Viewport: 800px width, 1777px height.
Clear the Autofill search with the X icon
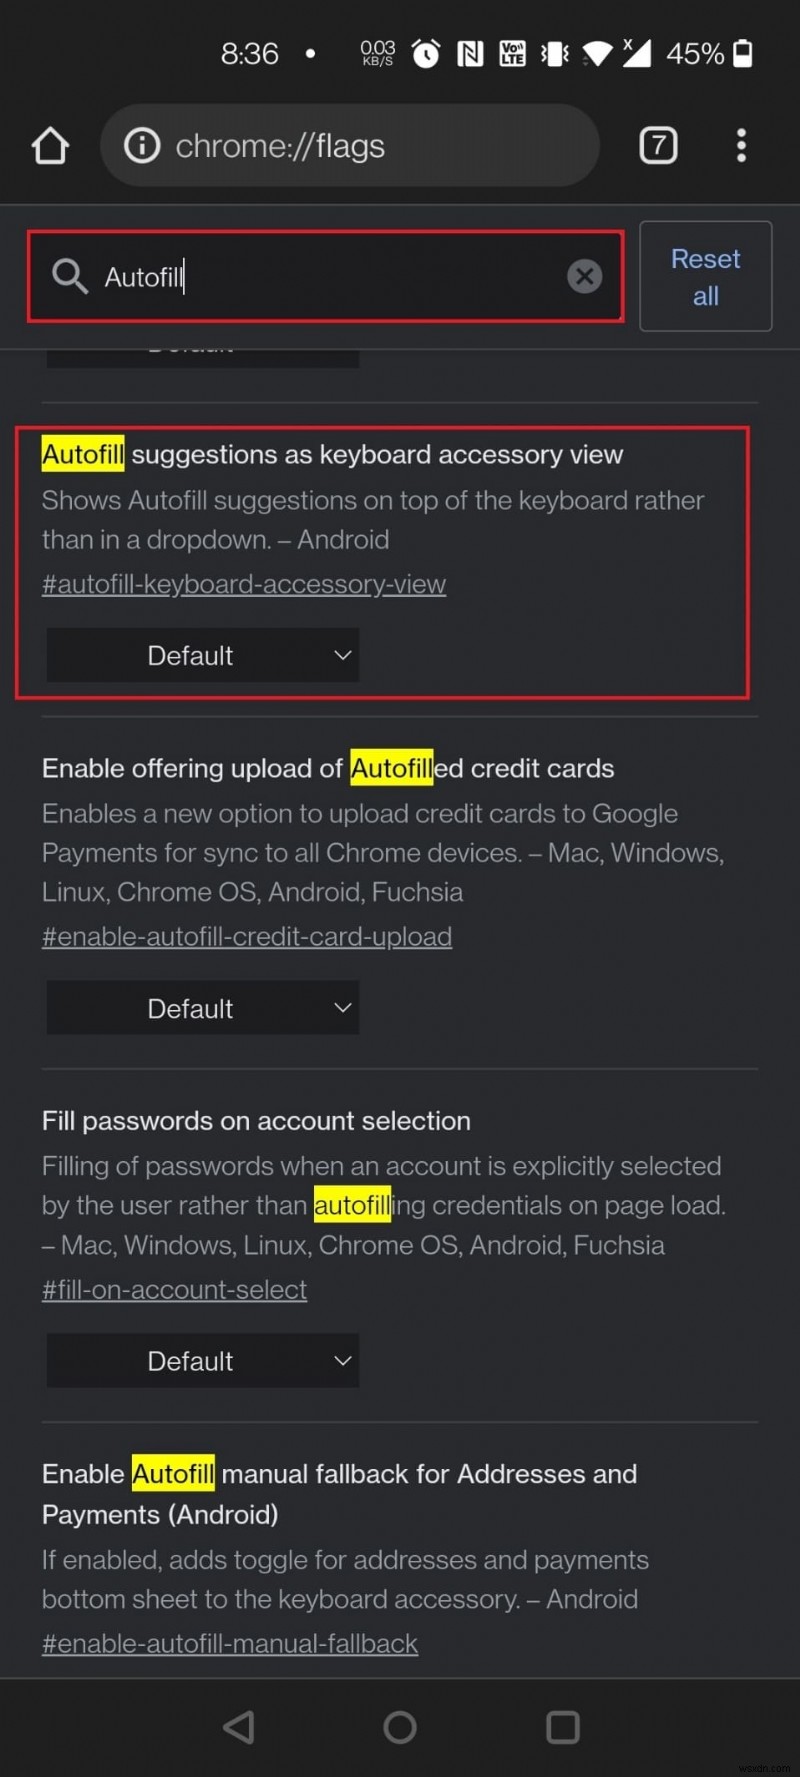click(584, 276)
